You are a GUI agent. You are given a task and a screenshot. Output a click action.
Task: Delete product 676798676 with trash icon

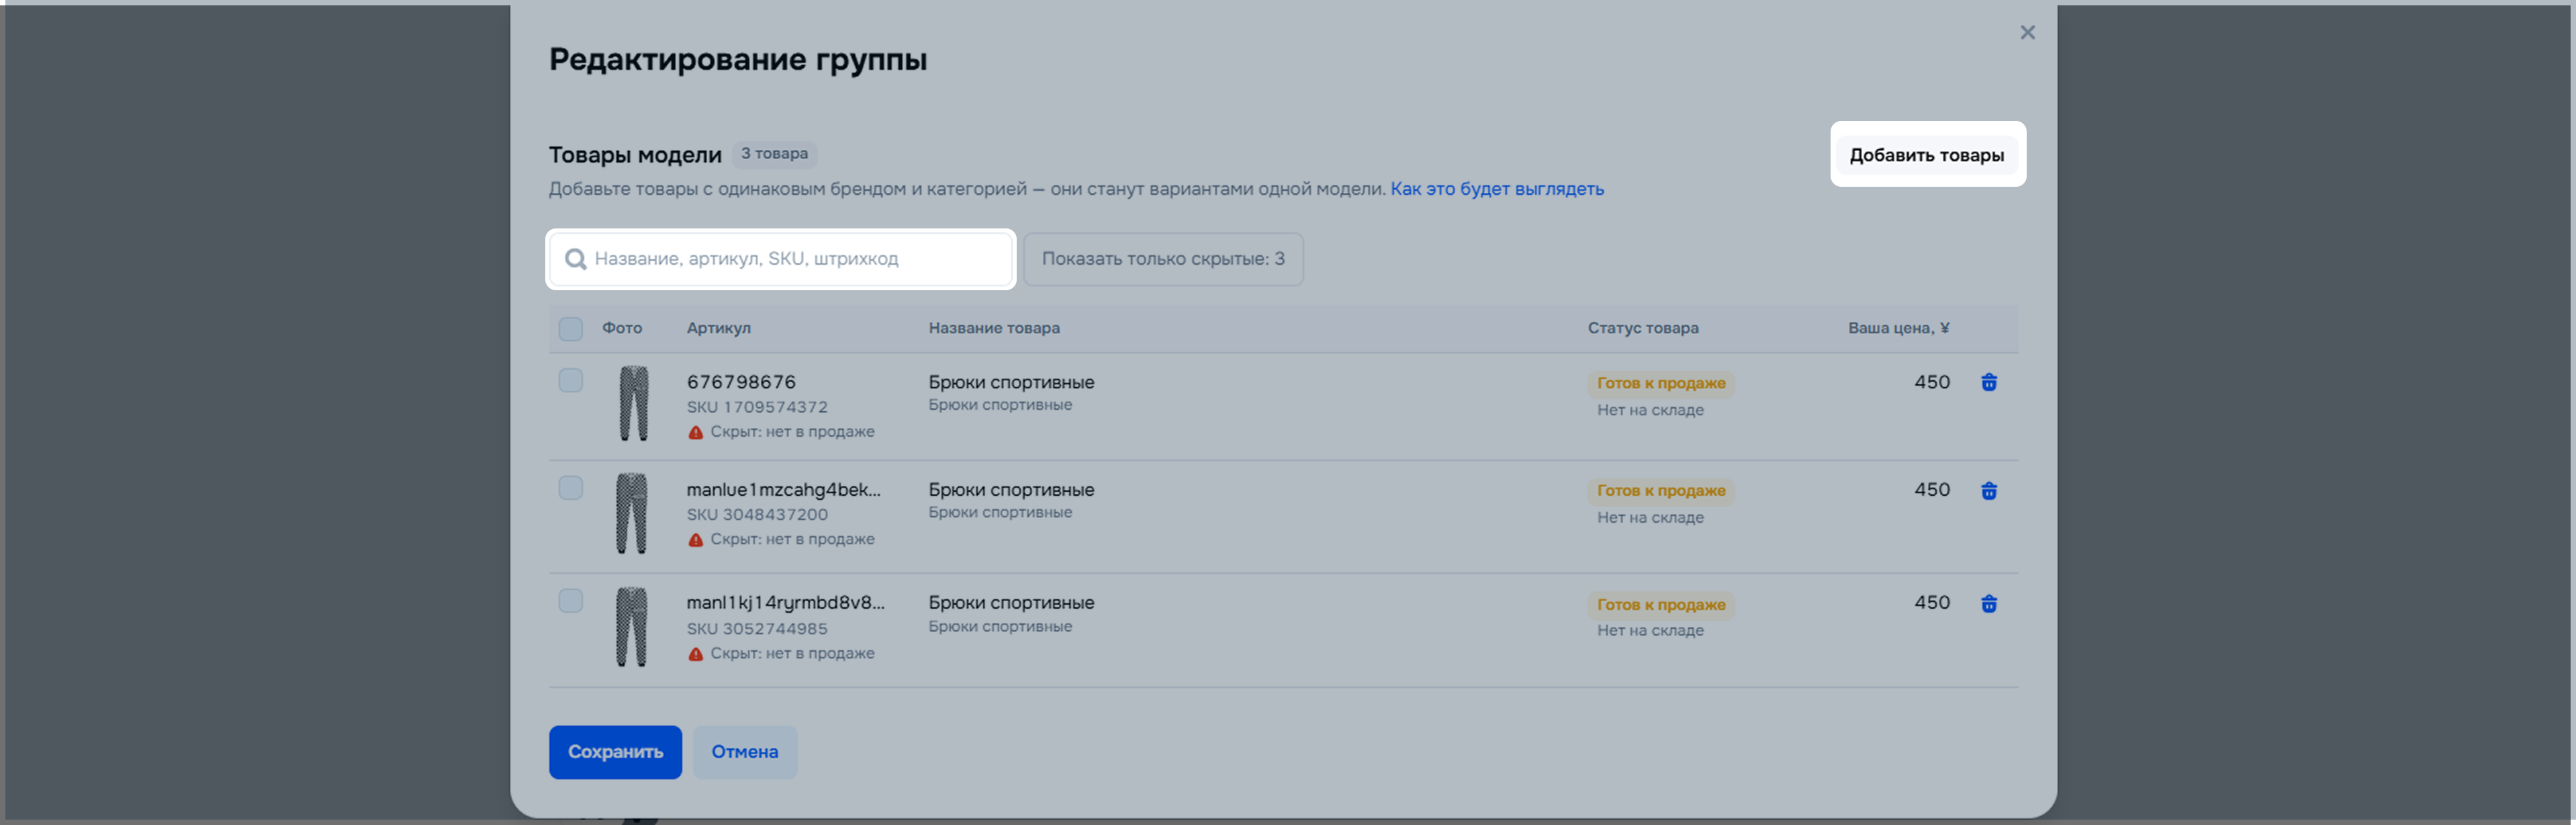tap(1988, 382)
